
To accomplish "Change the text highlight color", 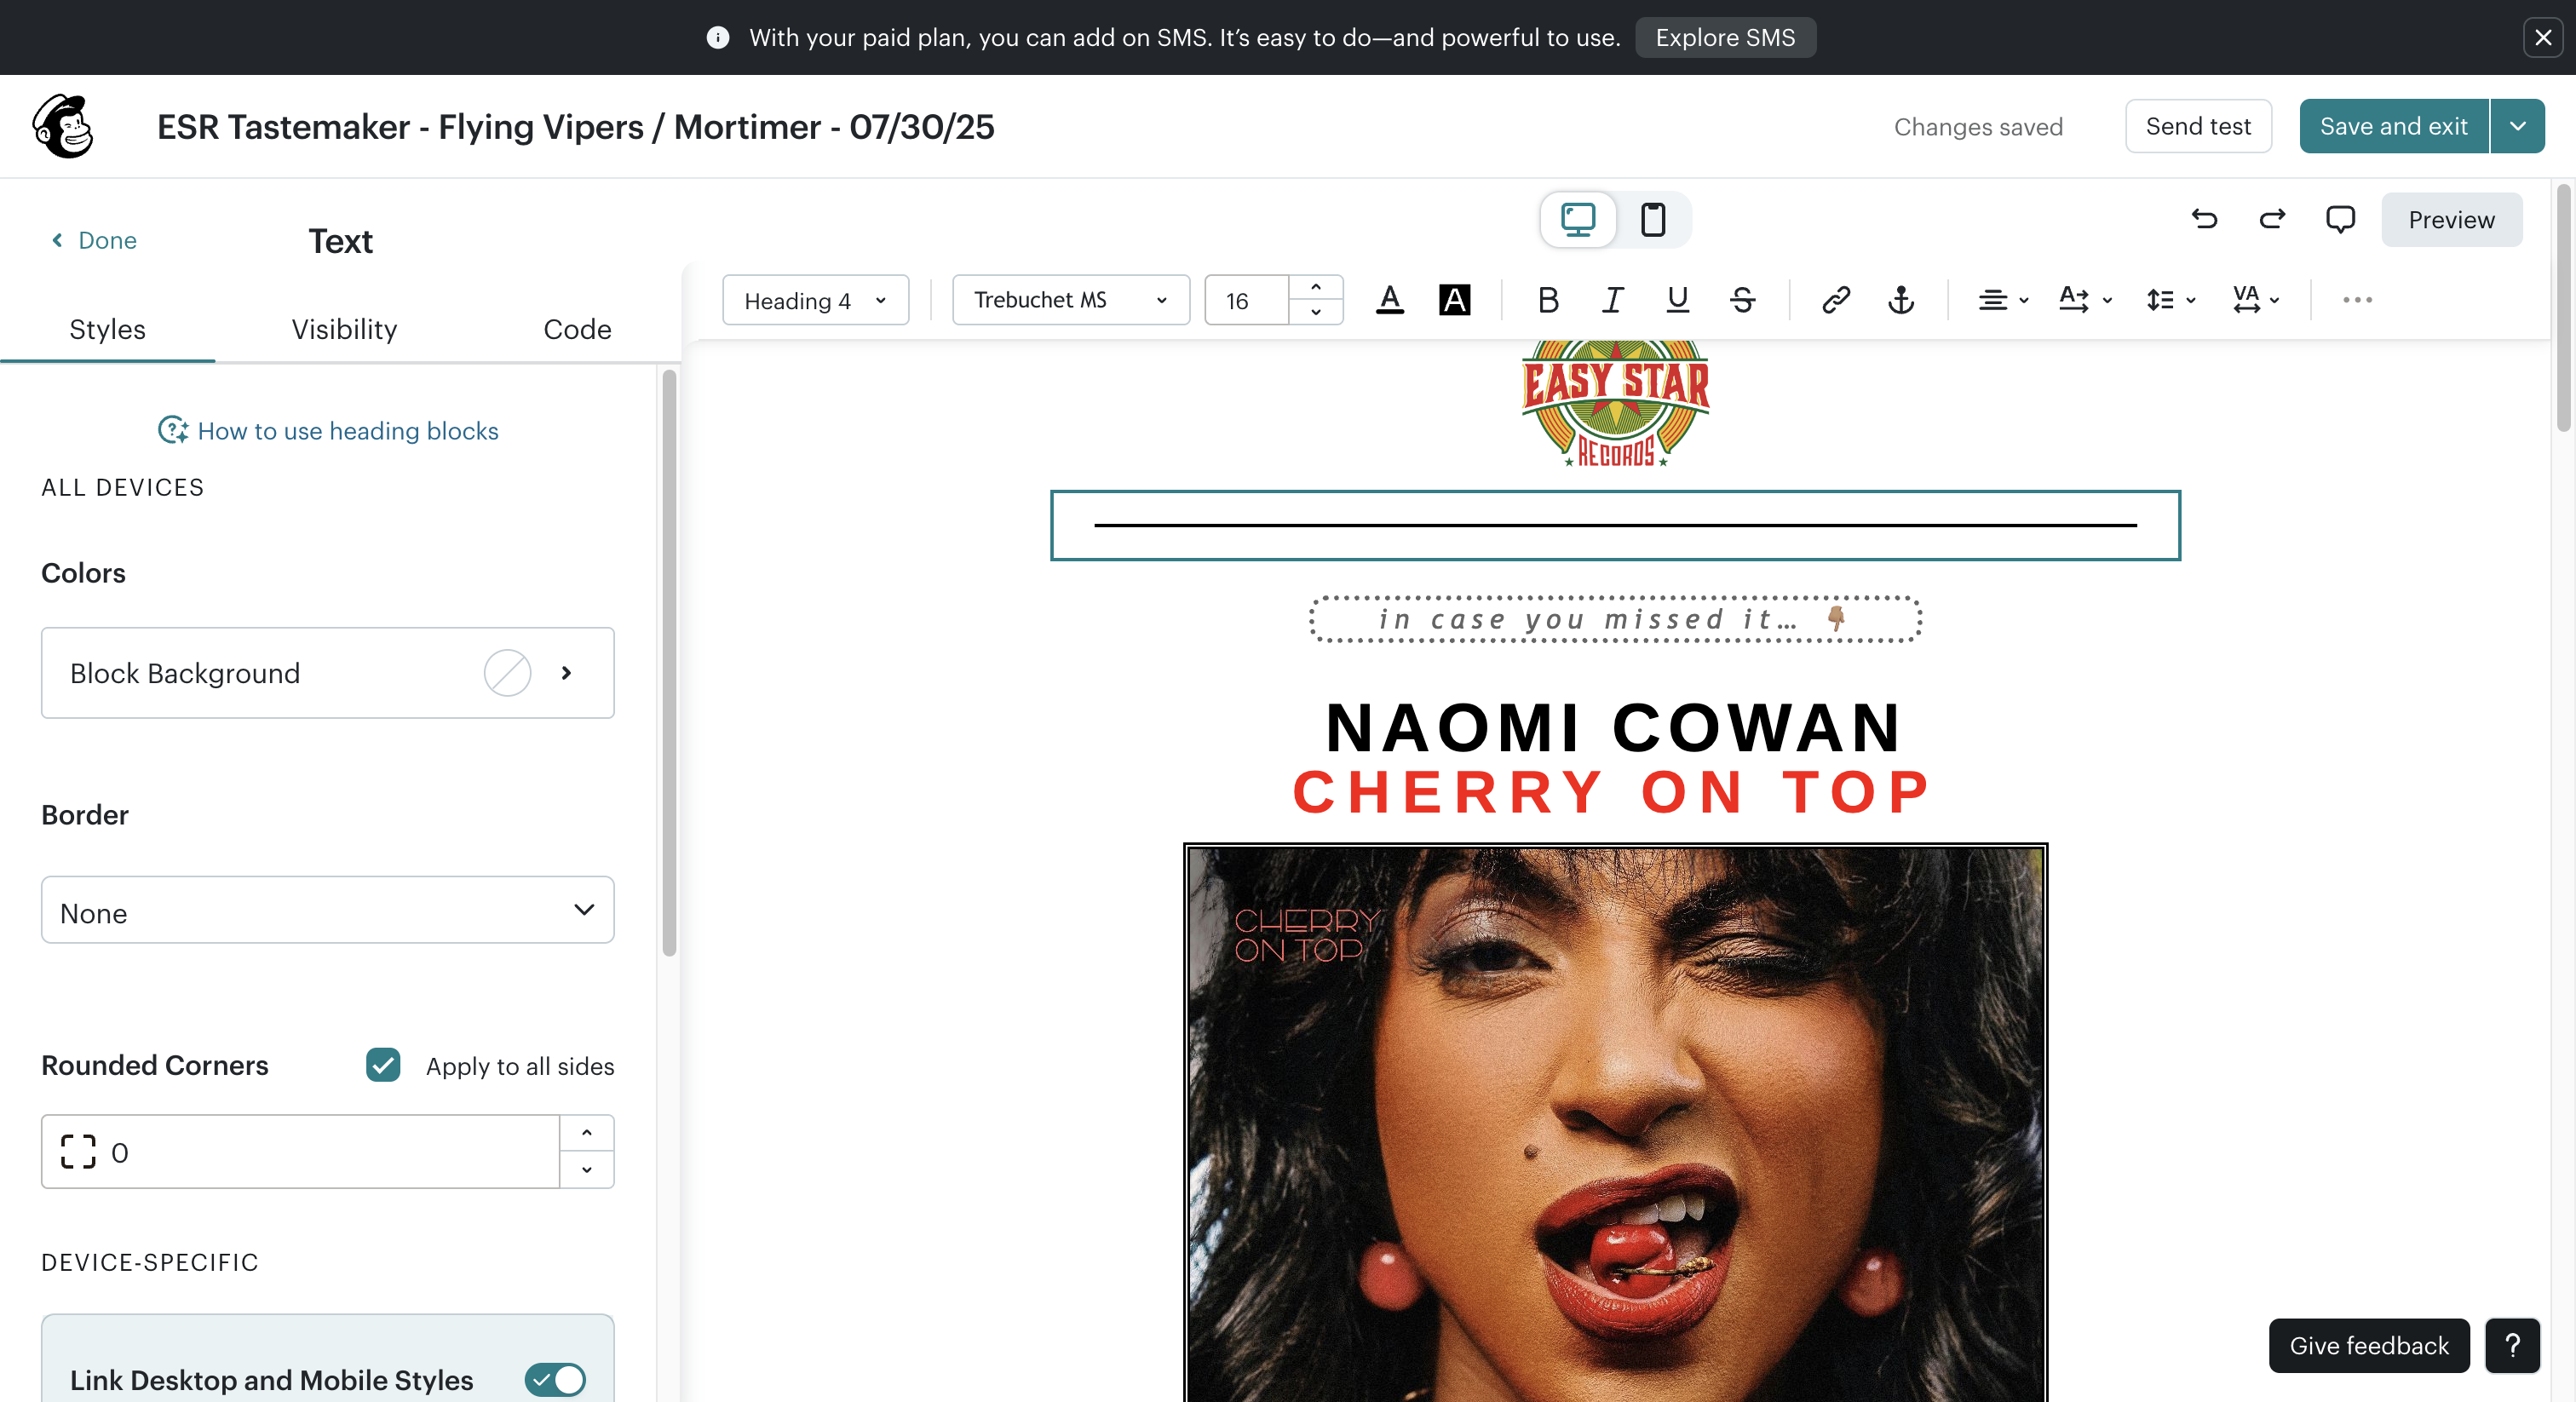I will [x=1454, y=300].
